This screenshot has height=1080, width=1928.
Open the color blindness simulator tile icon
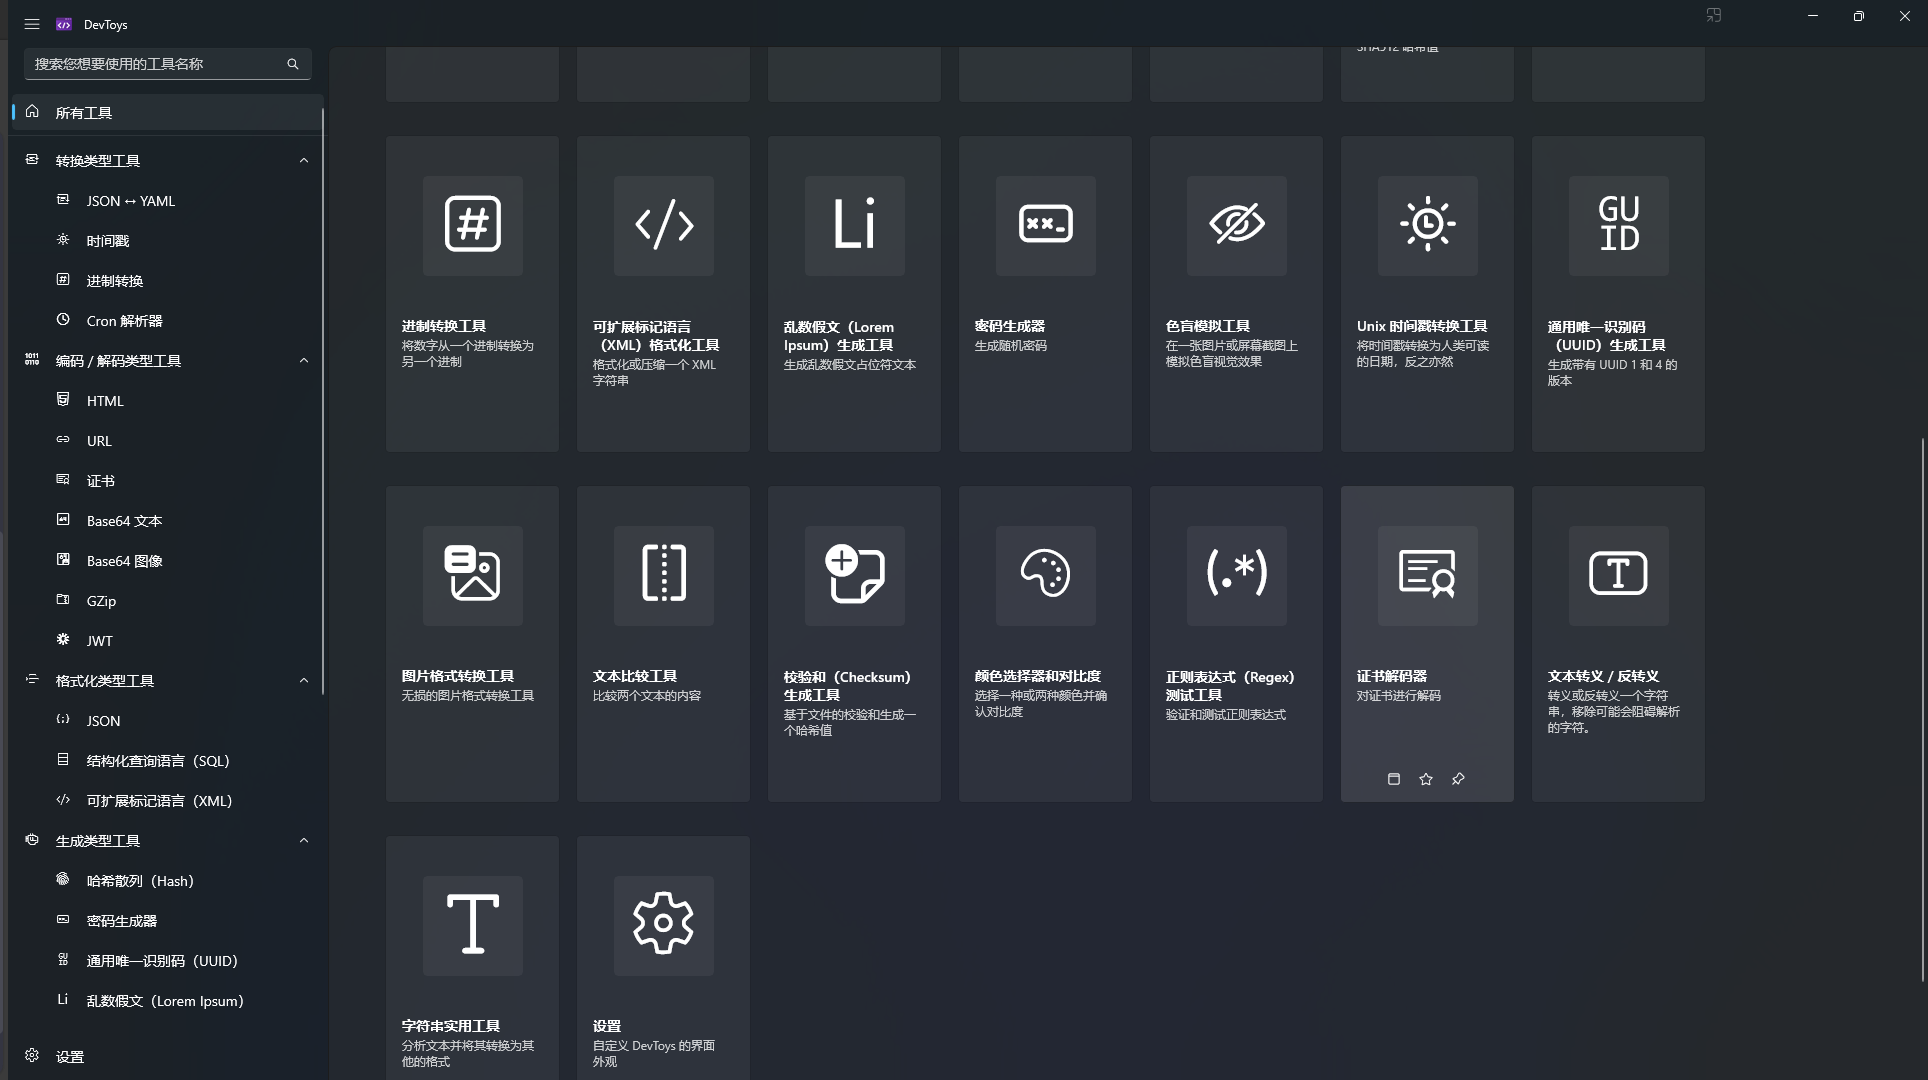tap(1236, 225)
